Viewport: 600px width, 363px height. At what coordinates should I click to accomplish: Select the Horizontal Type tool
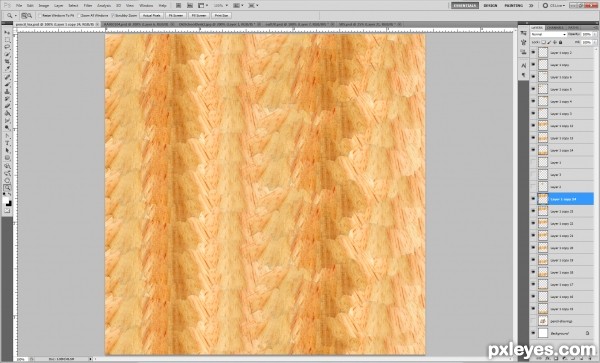(x=7, y=144)
